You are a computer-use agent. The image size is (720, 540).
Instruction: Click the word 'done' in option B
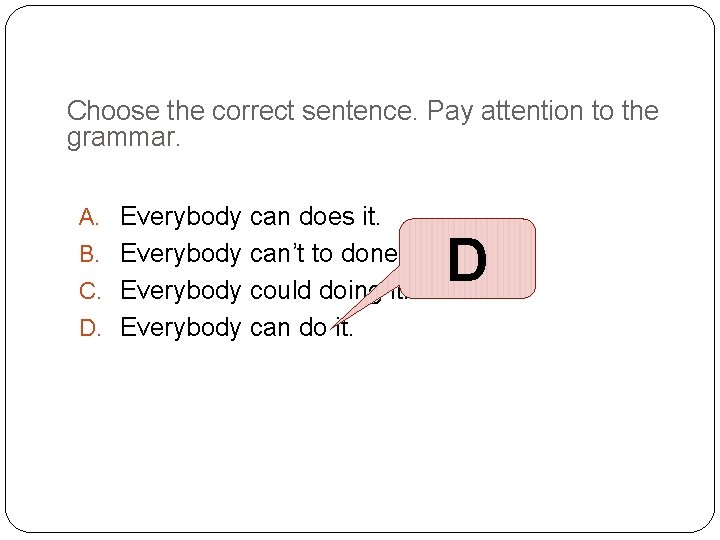tap(369, 253)
